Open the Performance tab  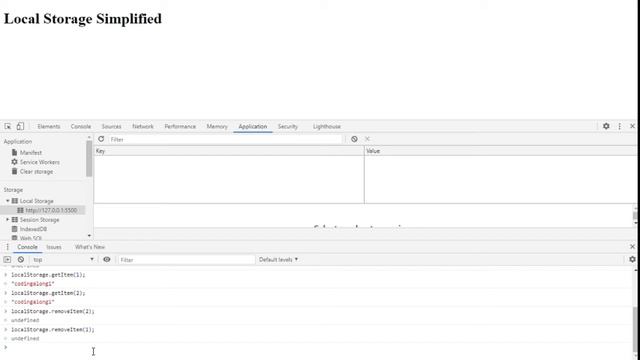click(x=180, y=127)
